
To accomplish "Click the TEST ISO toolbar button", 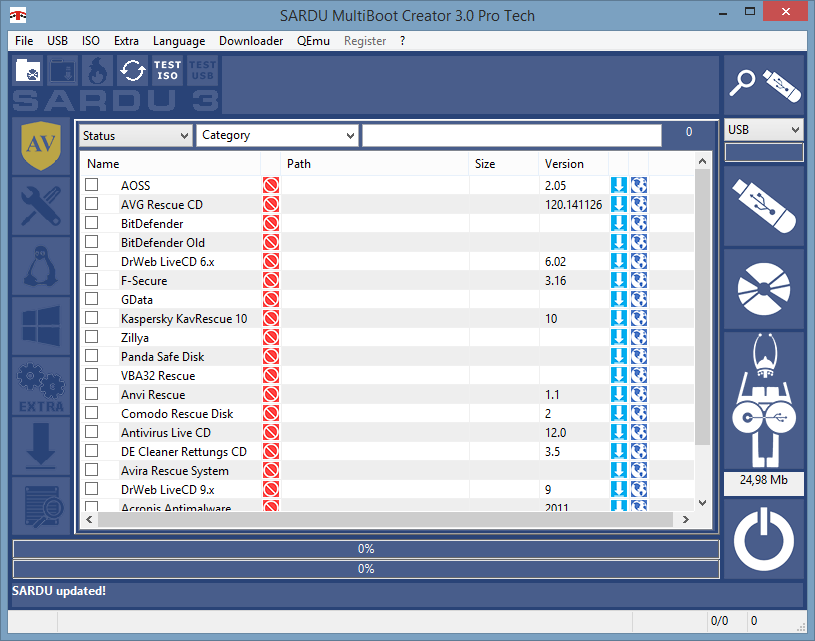I will pos(167,70).
